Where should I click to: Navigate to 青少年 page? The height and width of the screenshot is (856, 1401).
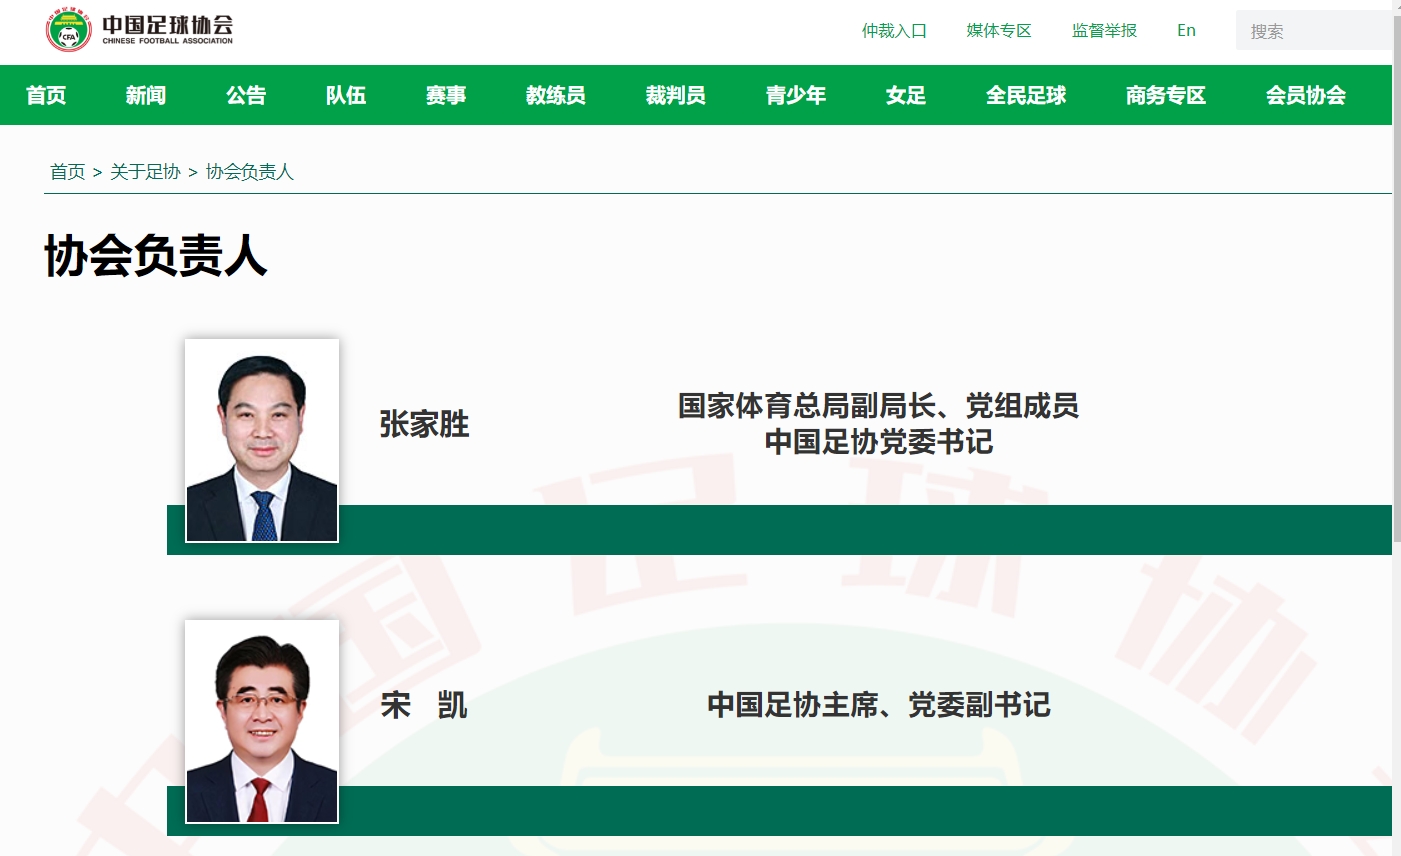point(796,95)
